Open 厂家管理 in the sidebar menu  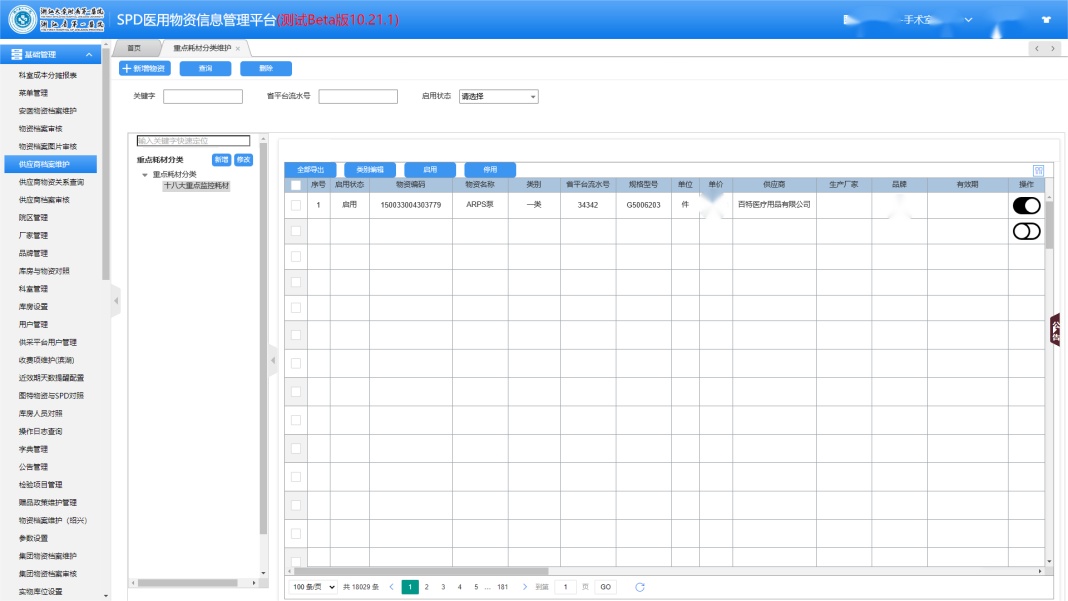(x=33, y=235)
